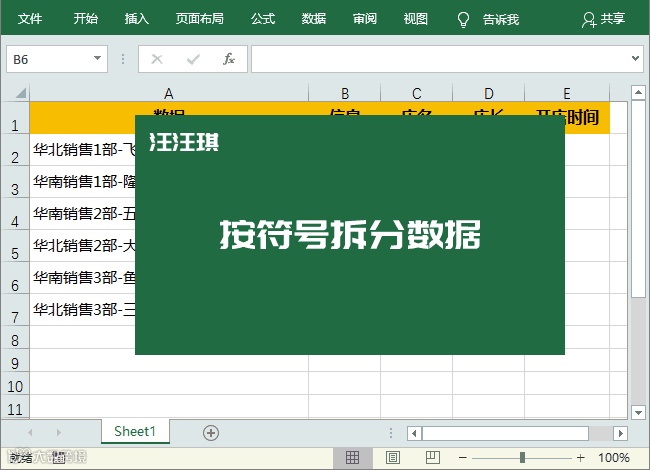Switch to the 审阅 tab
The width and height of the screenshot is (650, 470).
365,19
